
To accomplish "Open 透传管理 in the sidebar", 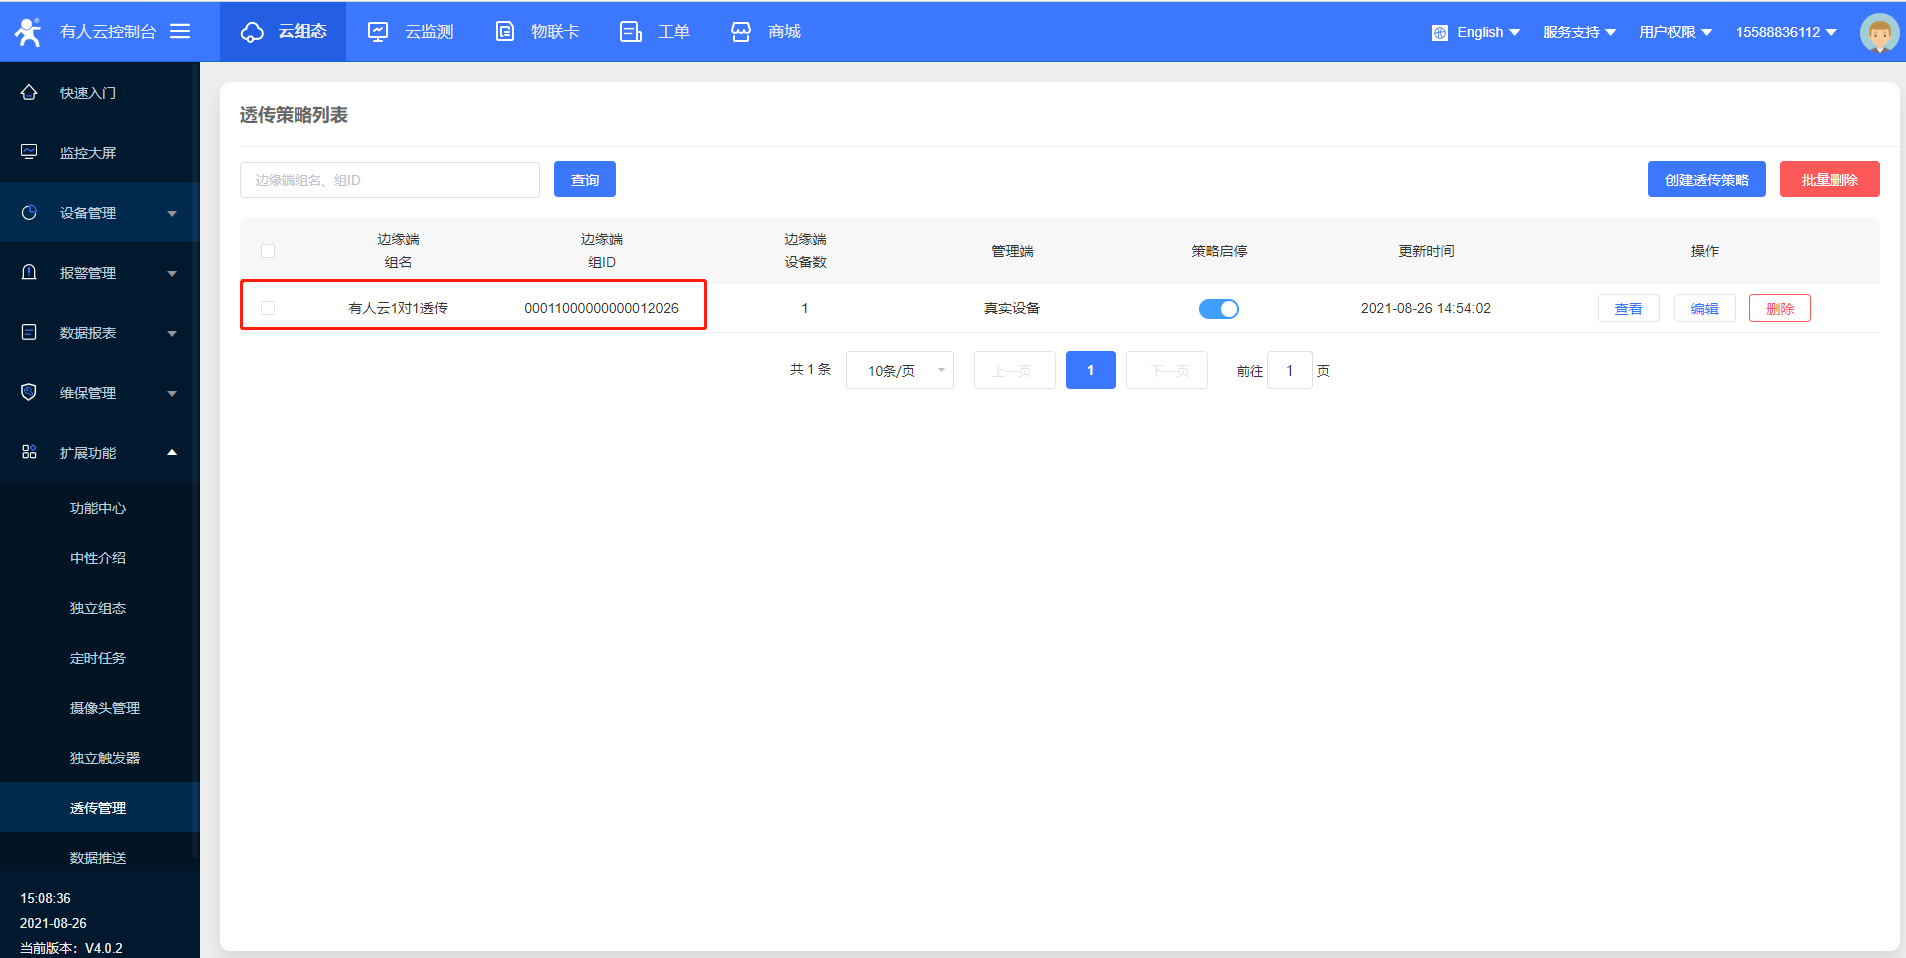I will coord(98,808).
